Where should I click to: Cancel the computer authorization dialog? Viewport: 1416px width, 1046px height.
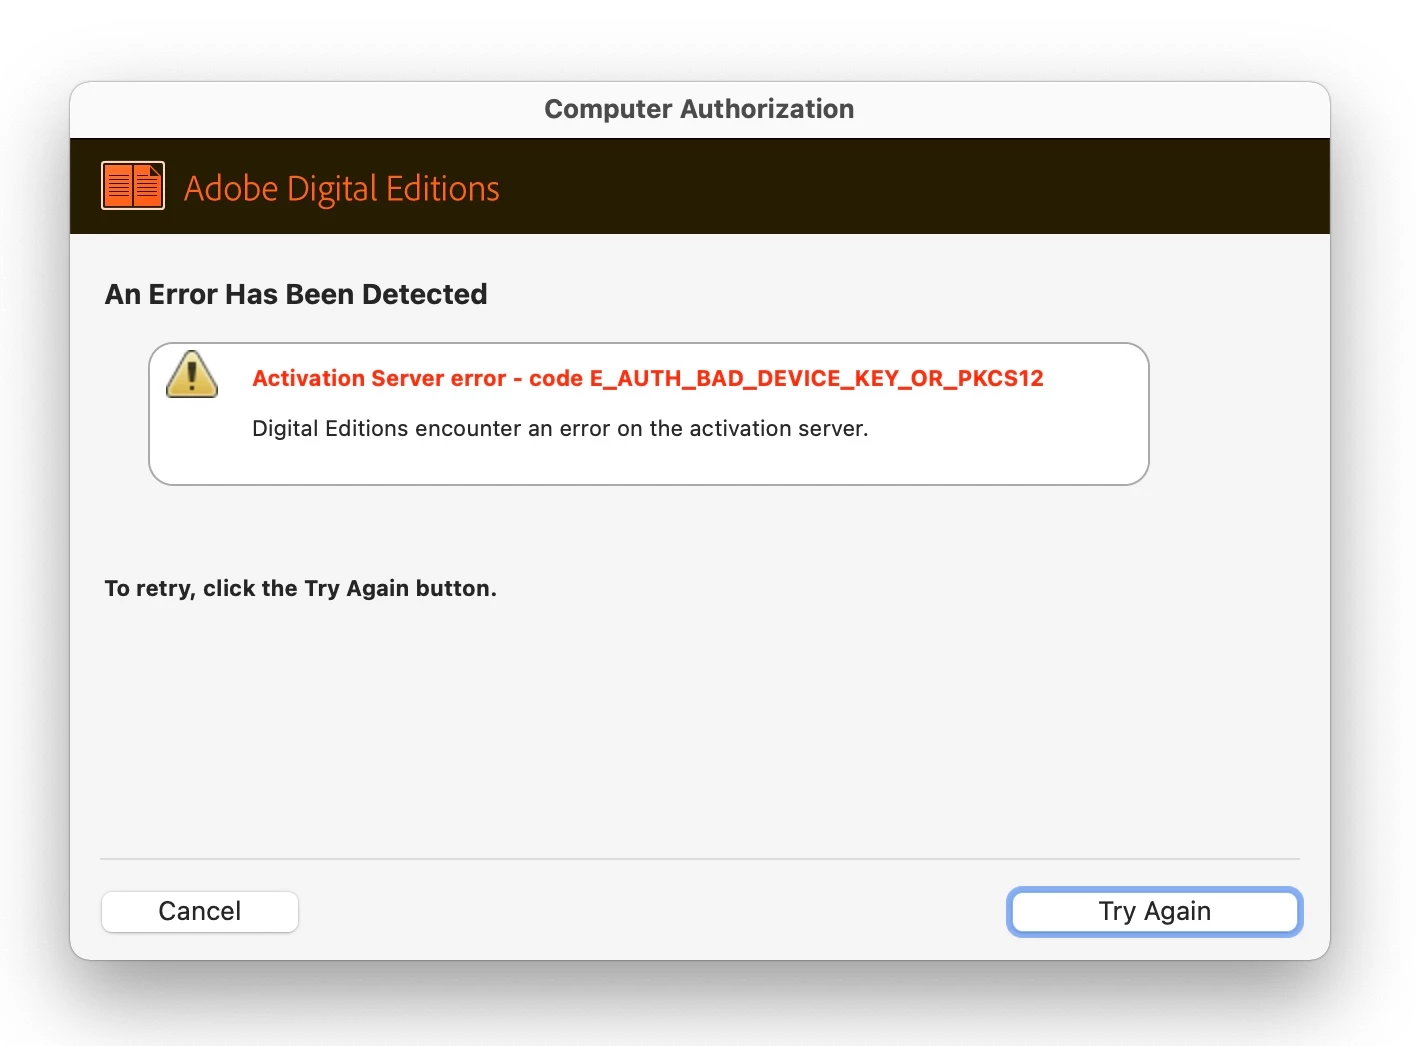click(200, 911)
